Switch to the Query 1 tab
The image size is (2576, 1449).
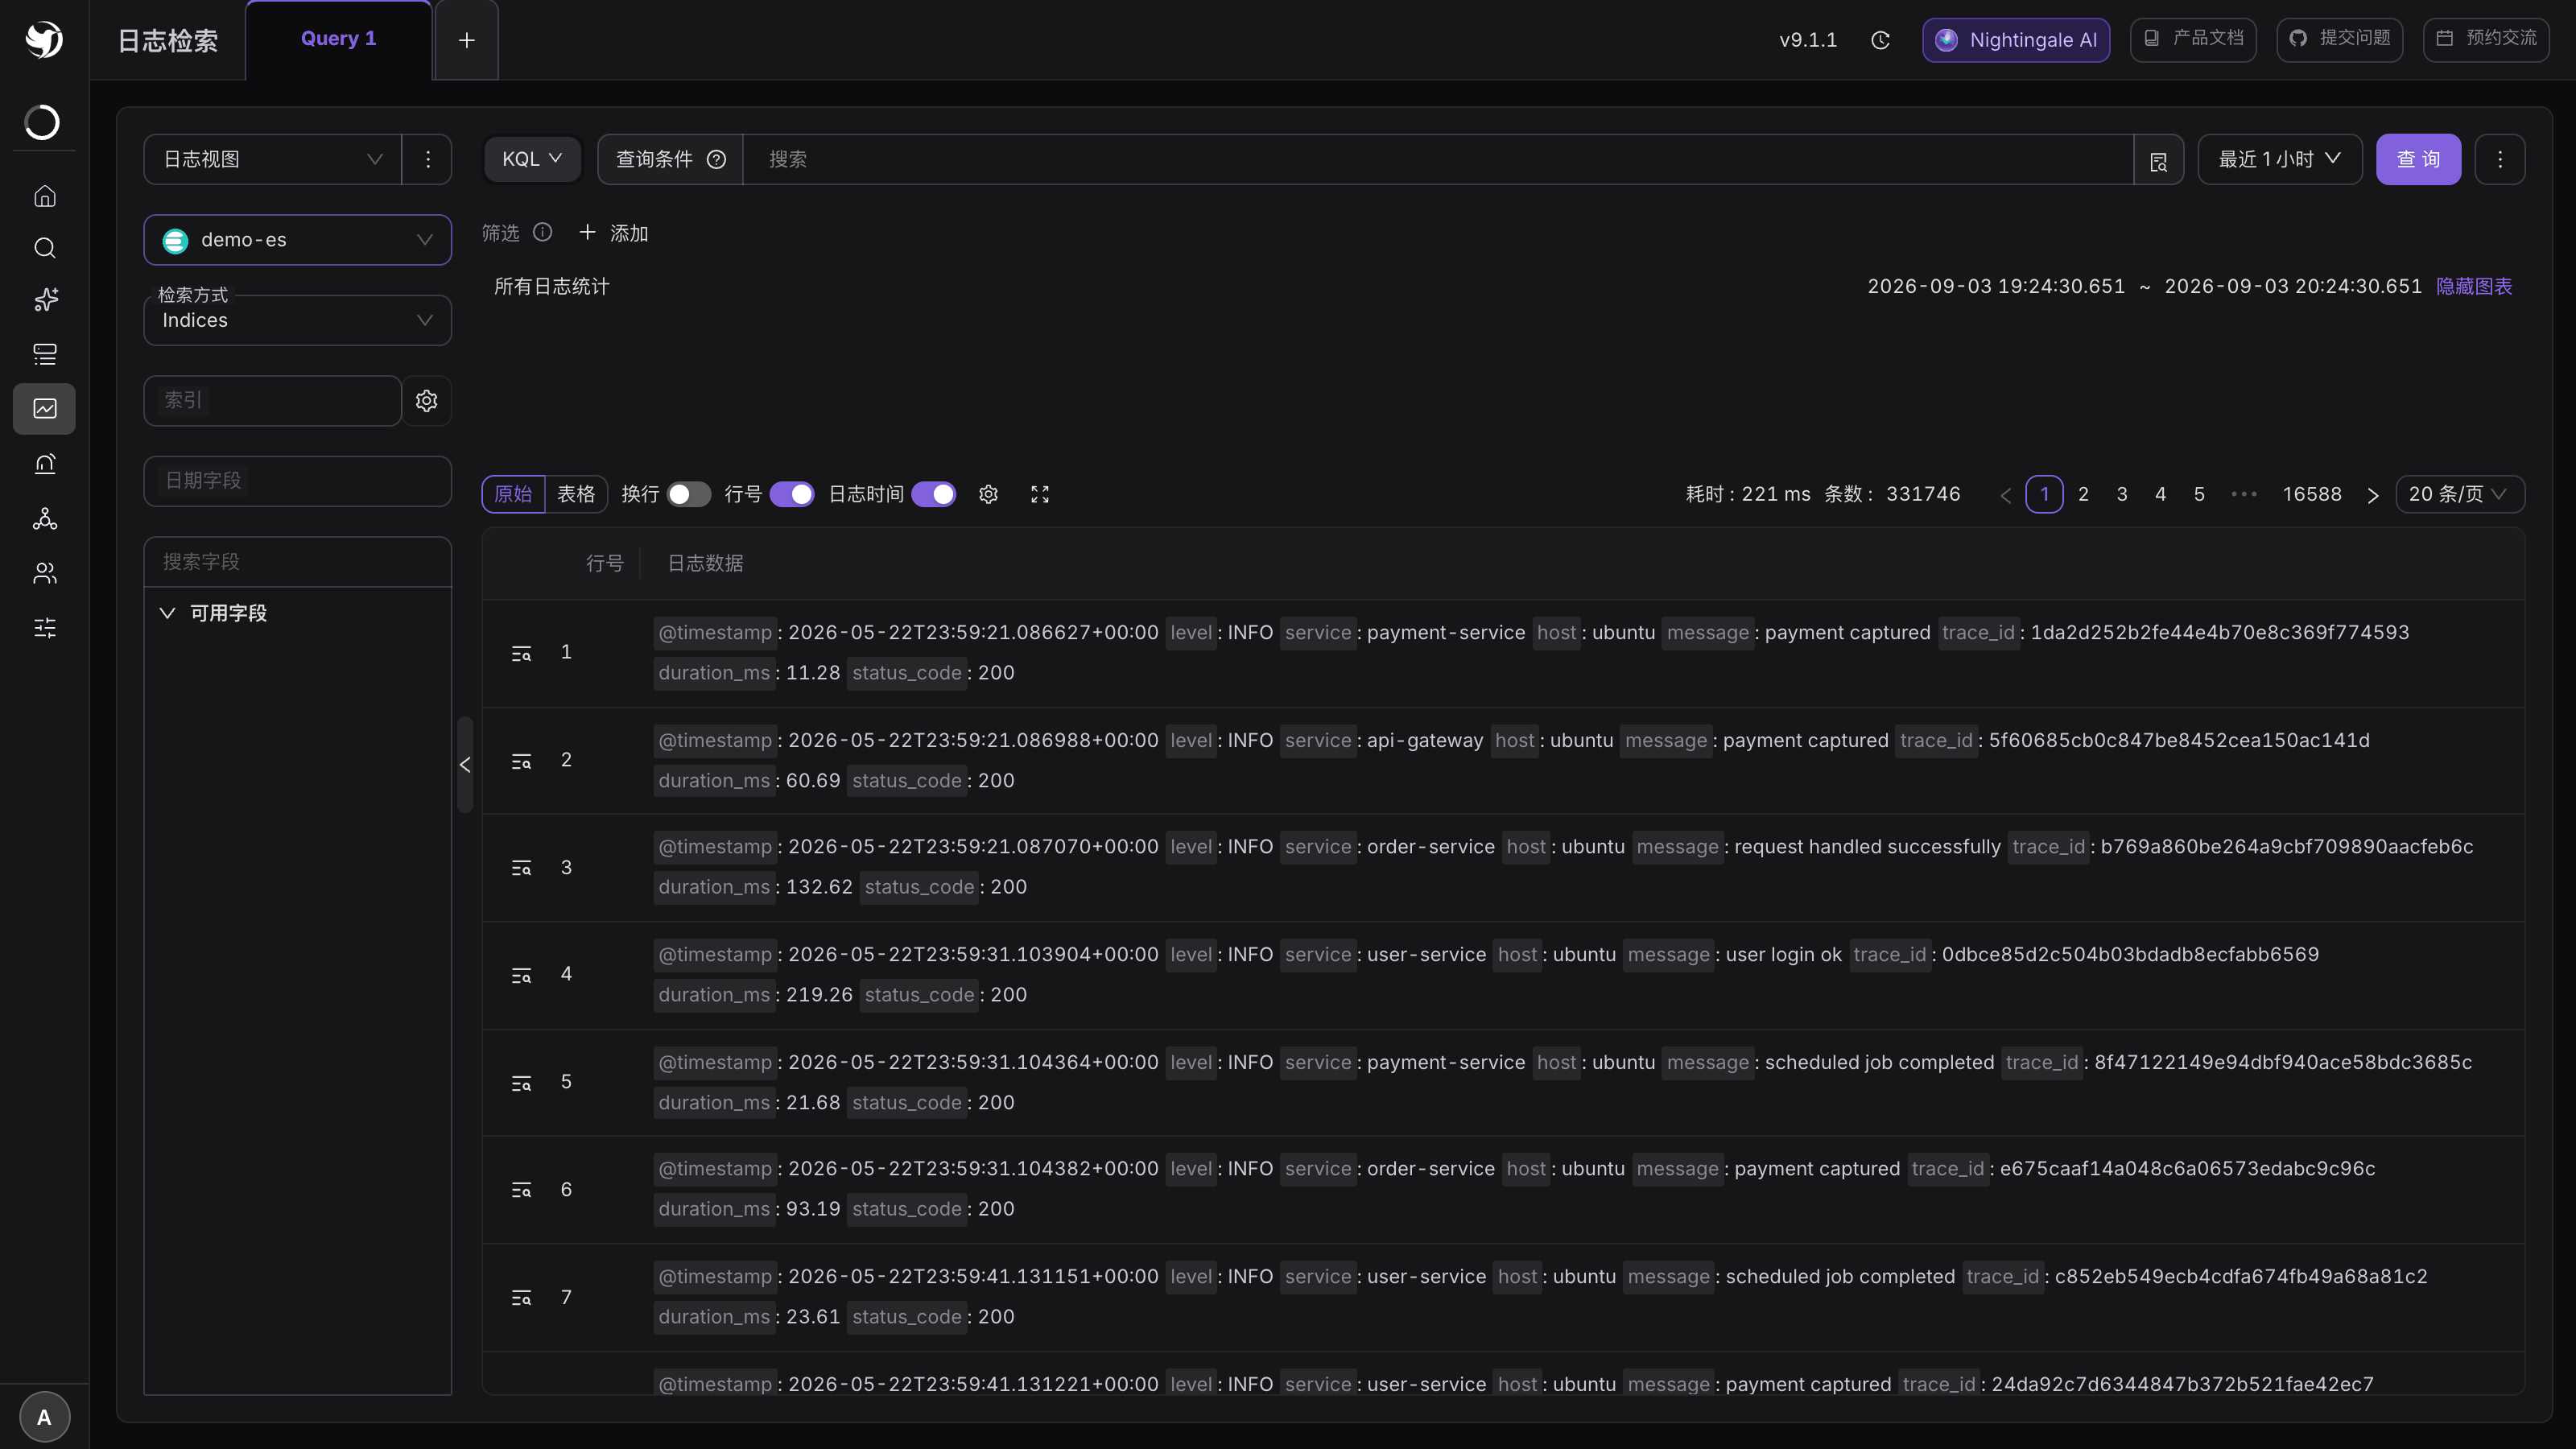coord(338,39)
